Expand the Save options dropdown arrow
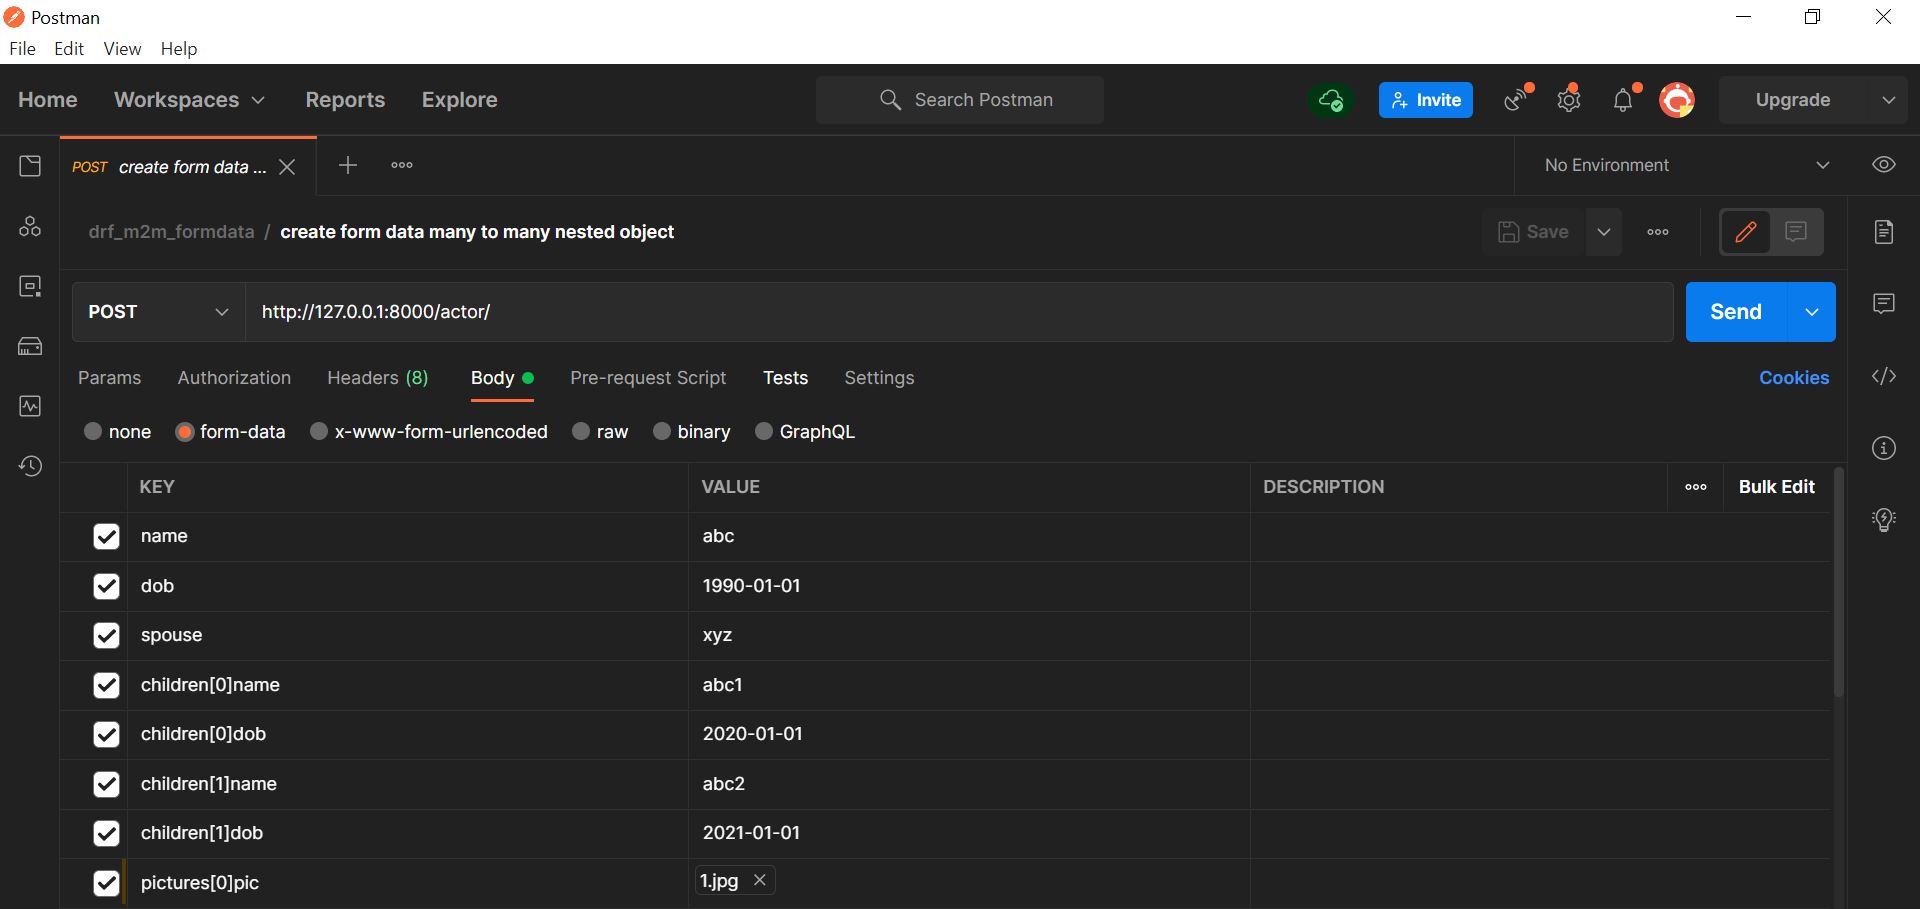Screen dimensions: 1920x909 1604,232
